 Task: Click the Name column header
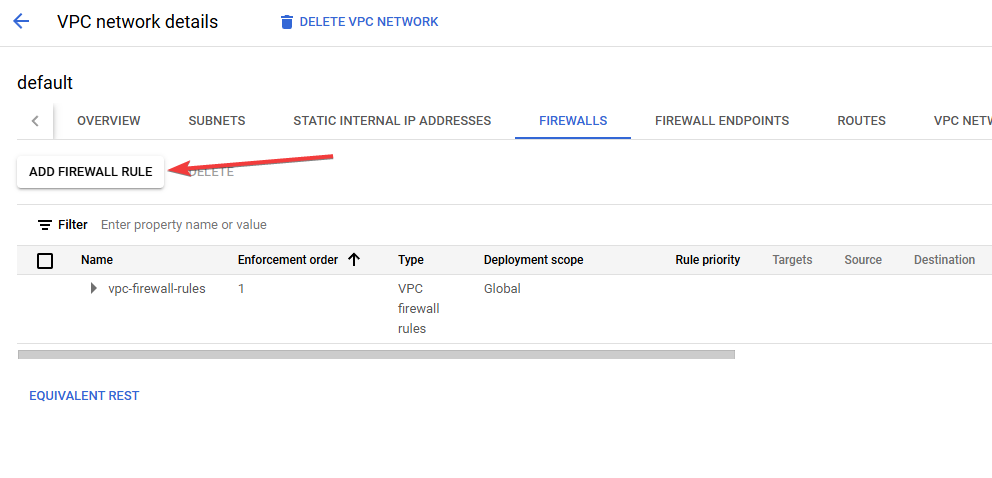pos(97,260)
